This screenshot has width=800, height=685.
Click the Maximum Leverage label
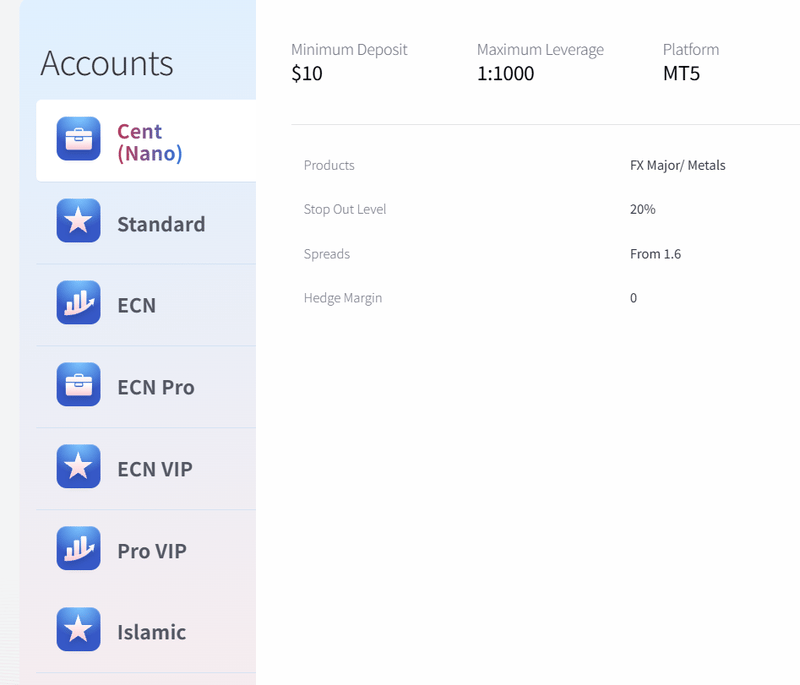click(x=540, y=49)
